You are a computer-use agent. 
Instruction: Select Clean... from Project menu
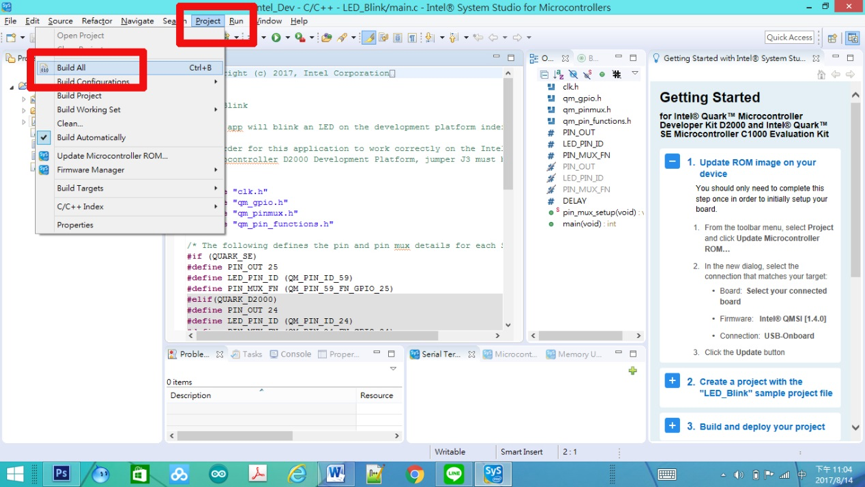tap(131, 124)
